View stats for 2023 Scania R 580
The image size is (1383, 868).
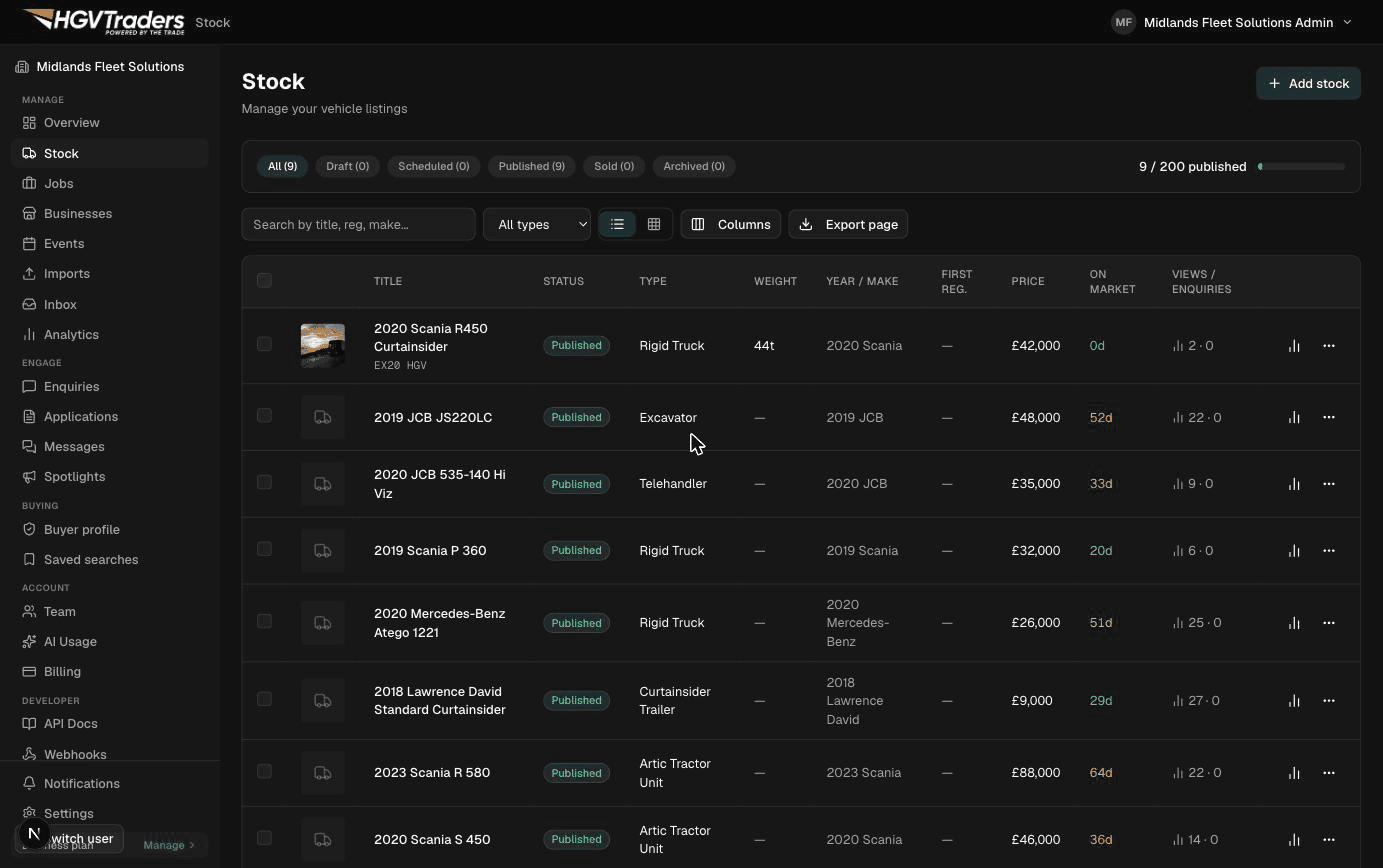click(1294, 772)
